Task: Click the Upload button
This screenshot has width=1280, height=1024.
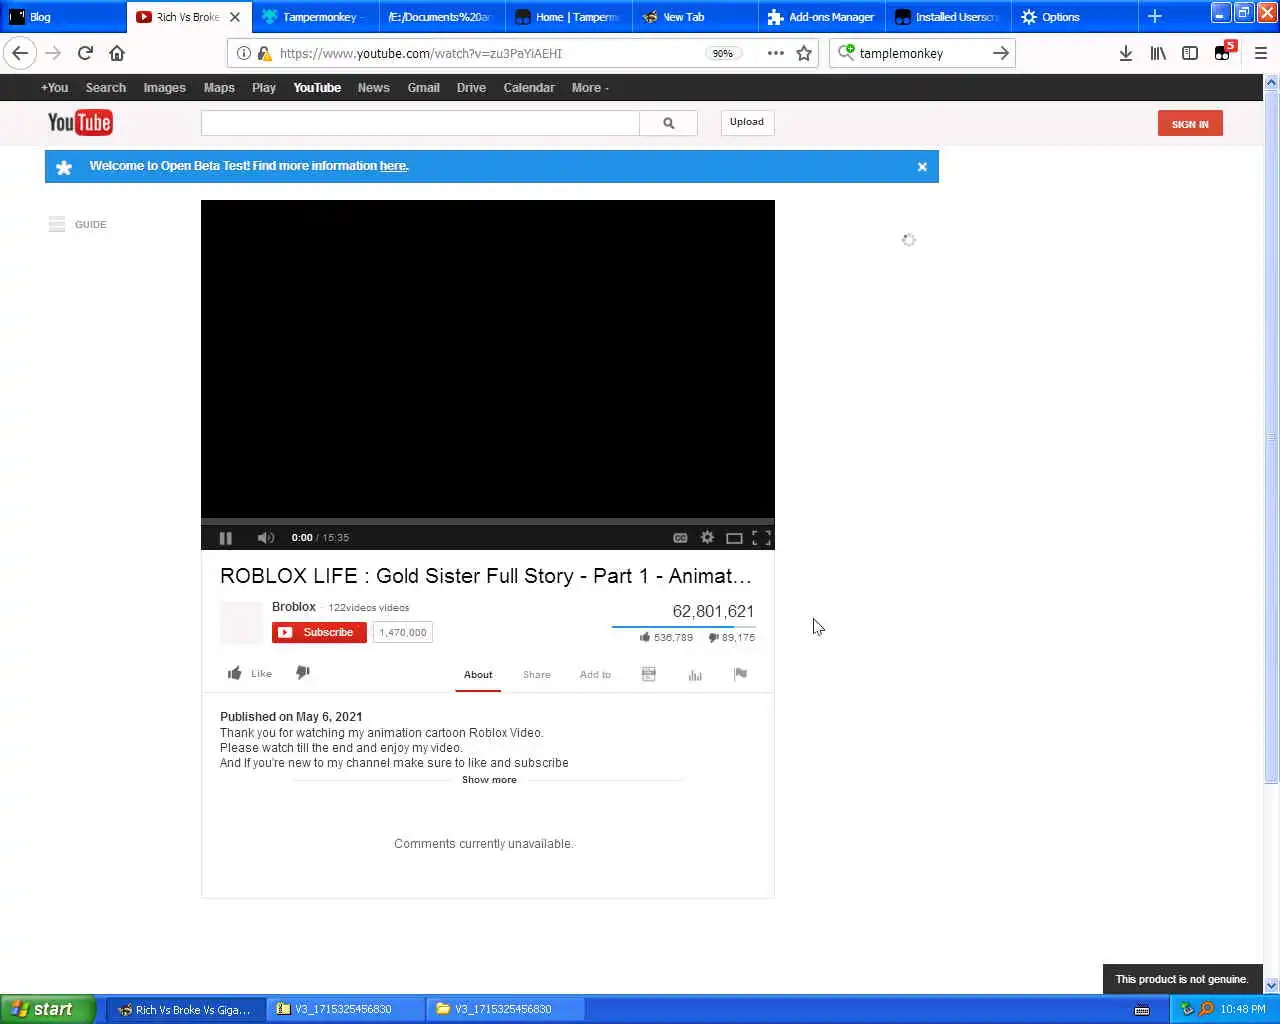Action: click(x=747, y=122)
